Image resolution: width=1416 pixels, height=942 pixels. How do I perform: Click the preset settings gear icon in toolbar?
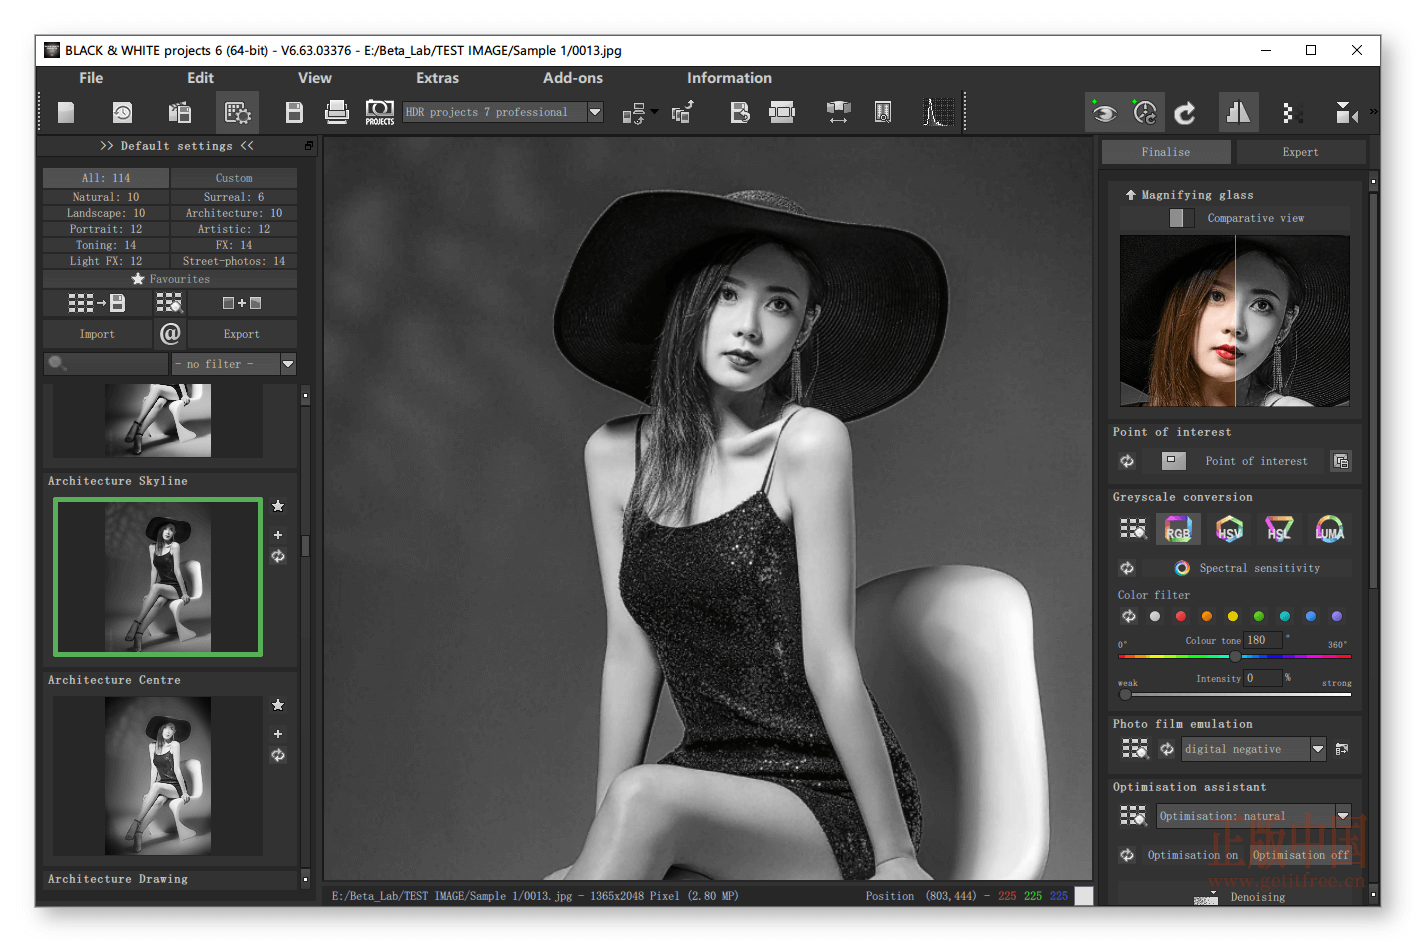[x=237, y=112]
